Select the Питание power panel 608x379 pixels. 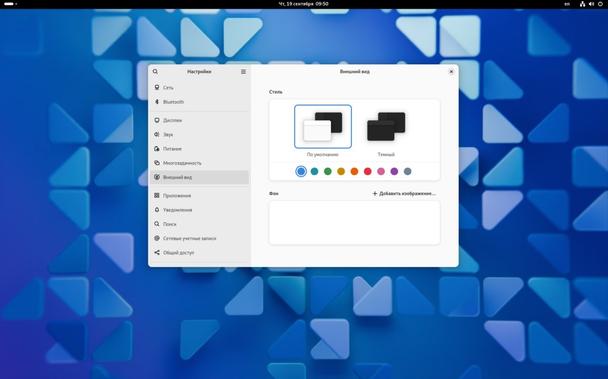(x=200, y=149)
